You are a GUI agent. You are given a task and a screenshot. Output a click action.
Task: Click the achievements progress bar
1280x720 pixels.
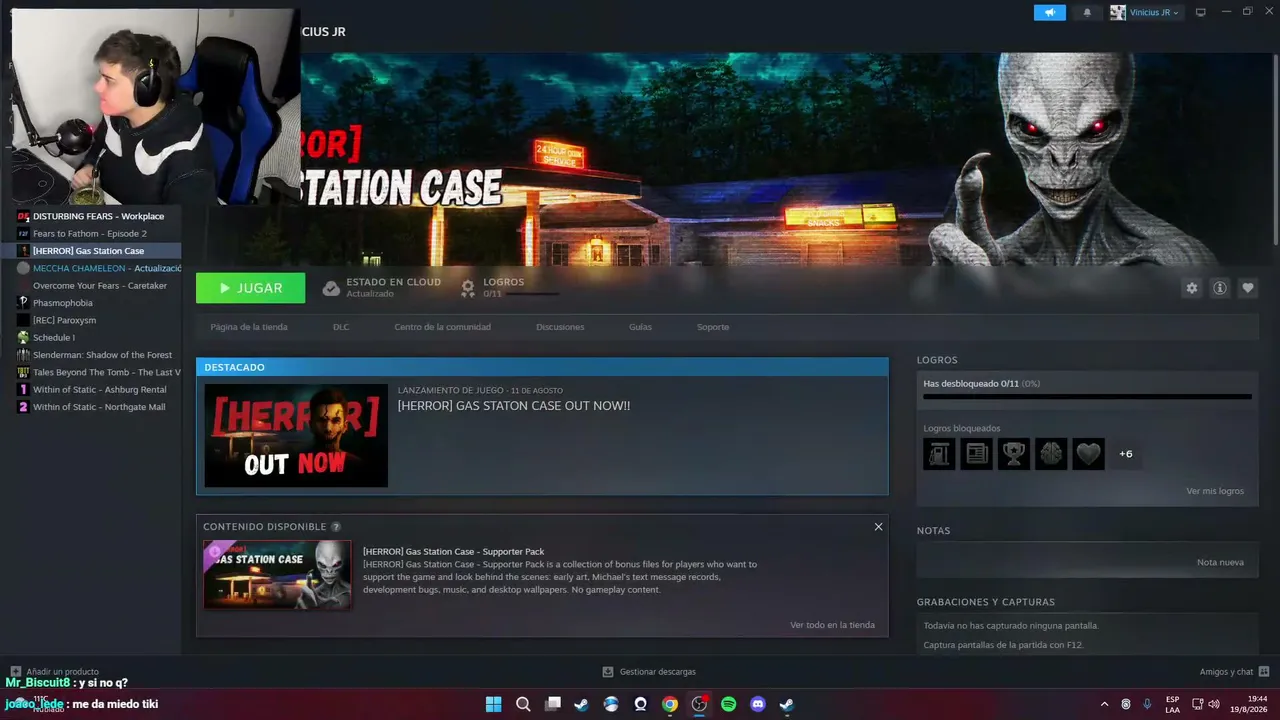[1087, 397]
